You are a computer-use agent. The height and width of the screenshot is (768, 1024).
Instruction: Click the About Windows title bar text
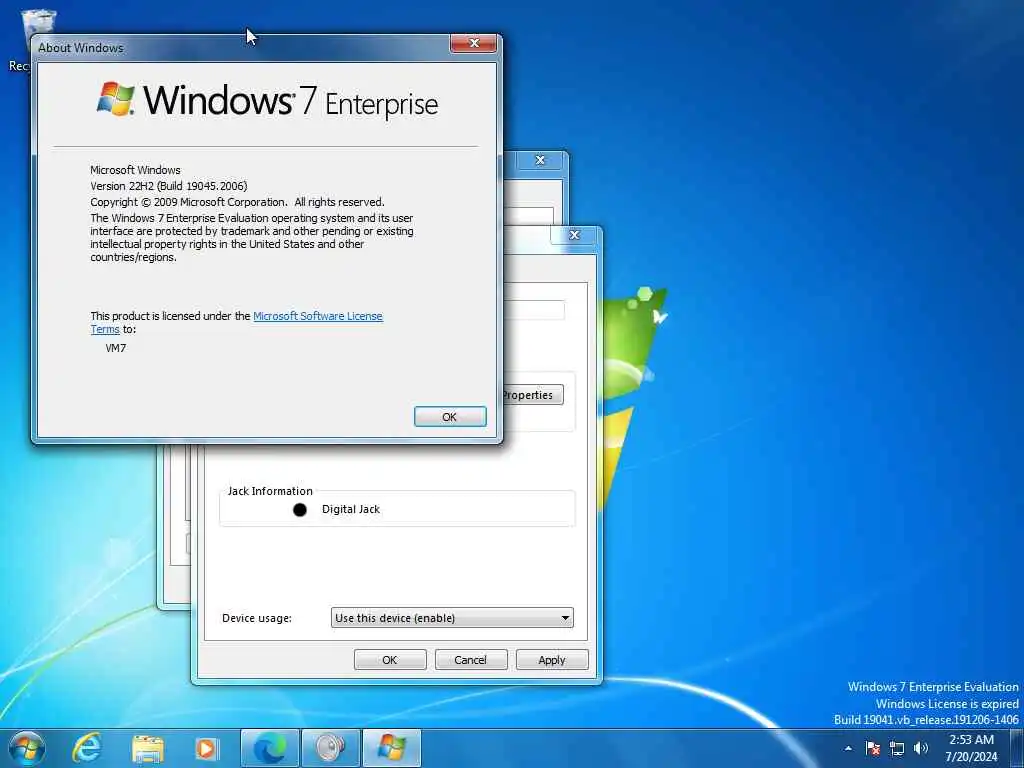point(80,48)
